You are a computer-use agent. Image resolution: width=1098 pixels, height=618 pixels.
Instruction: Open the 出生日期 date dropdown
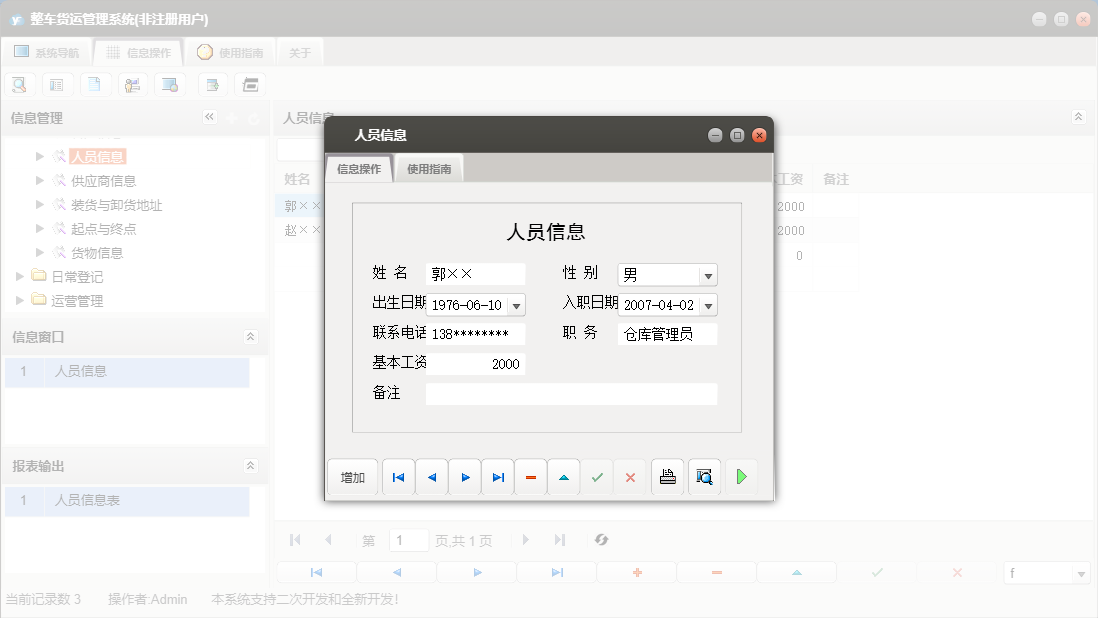pyautogui.click(x=516, y=304)
